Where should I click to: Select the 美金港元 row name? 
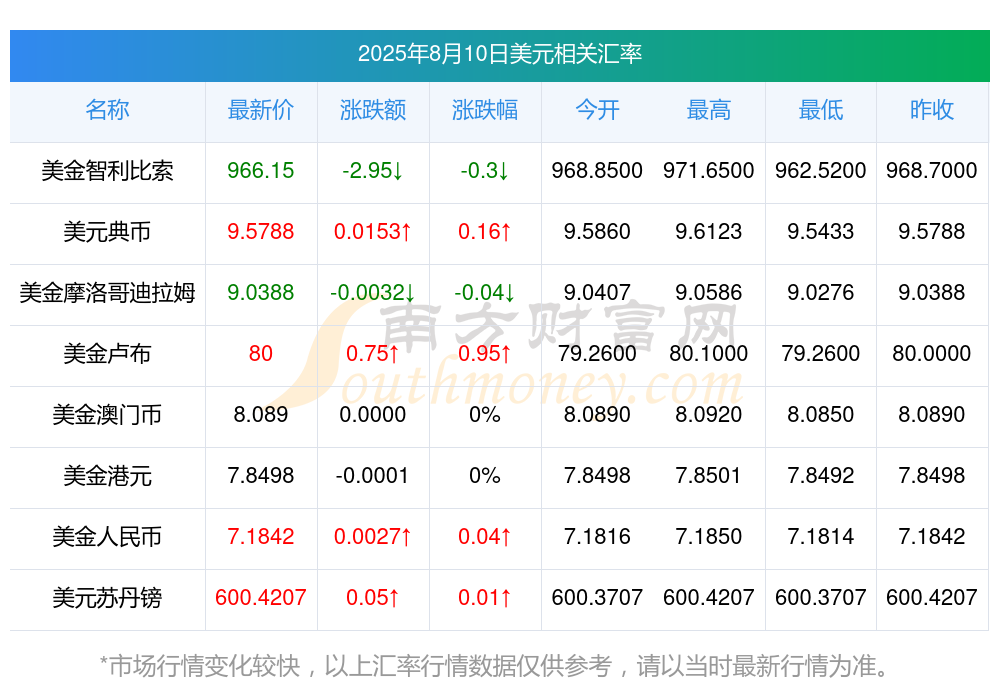pos(107,476)
